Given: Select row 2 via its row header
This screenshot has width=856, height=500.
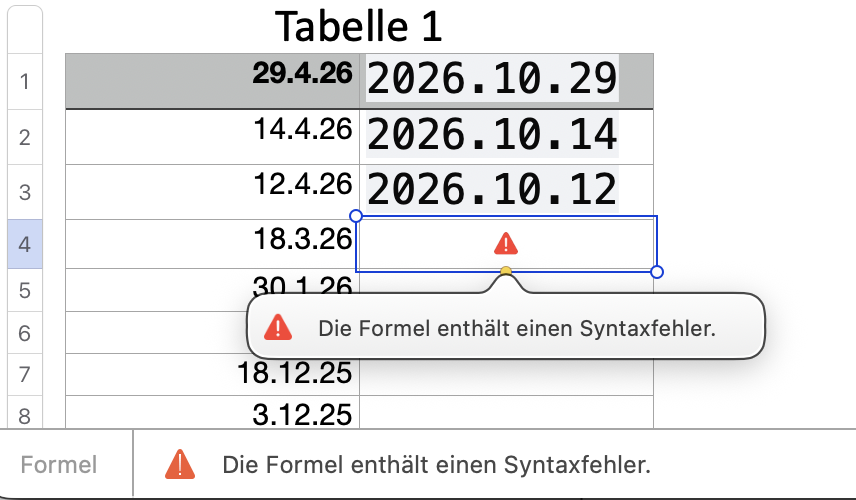Looking at the screenshot, I should coord(25,137).
